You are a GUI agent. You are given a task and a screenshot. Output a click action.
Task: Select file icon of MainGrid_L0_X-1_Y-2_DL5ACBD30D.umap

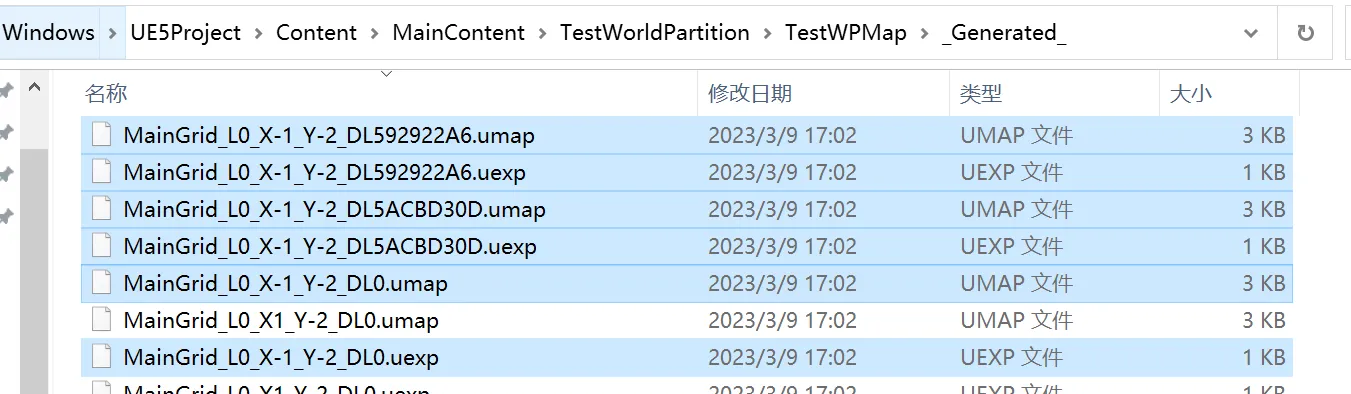(101, 209)
